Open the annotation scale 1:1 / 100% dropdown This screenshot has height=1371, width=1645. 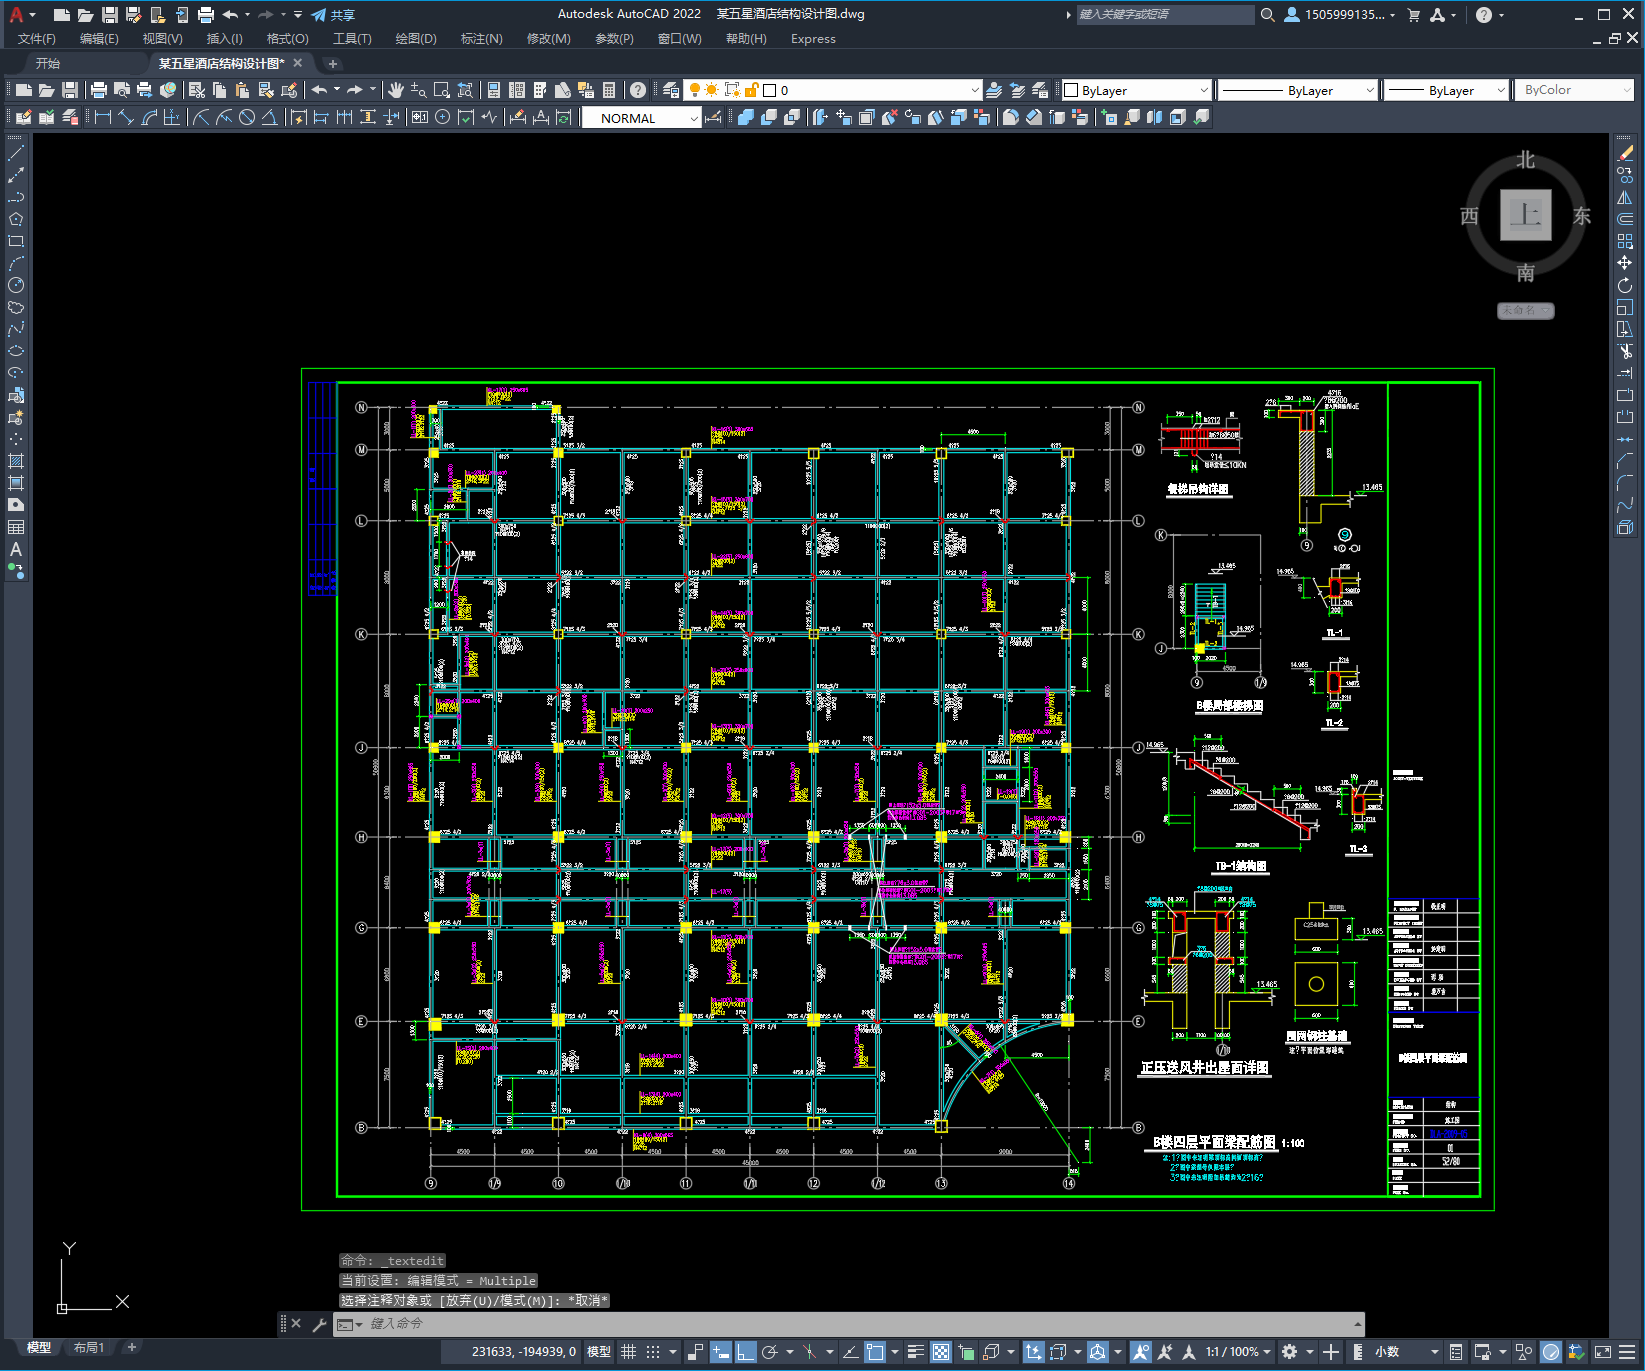coord(1237,1352)
